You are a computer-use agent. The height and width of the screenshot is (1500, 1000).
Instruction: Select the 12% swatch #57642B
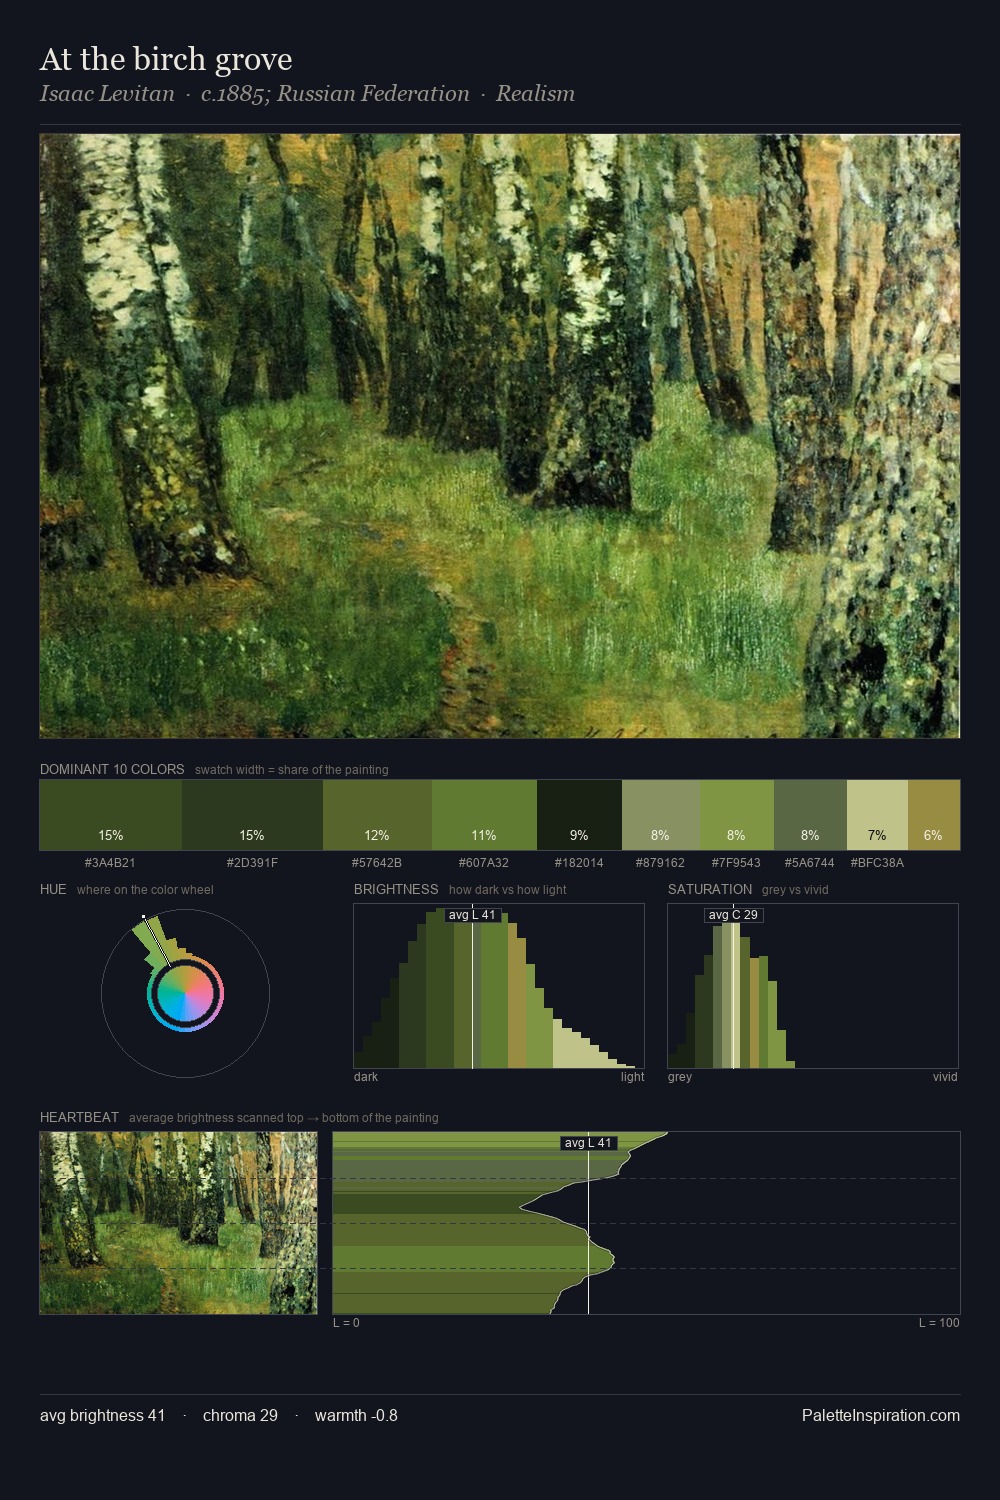pos(377,815)
